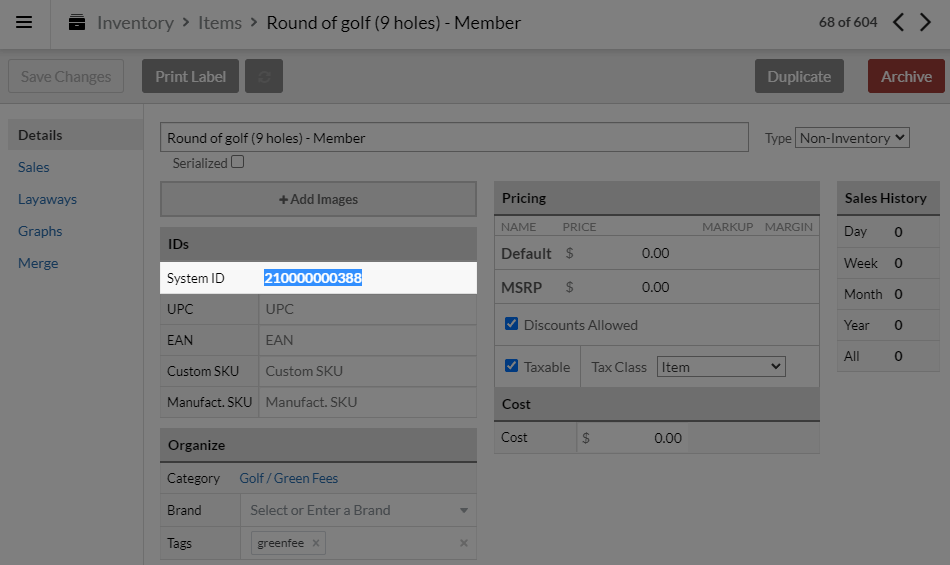This screenshot has height=565, width=950.
Task: Clear all tags with the x
Action: pyautogui.click(x=463, y=543)
